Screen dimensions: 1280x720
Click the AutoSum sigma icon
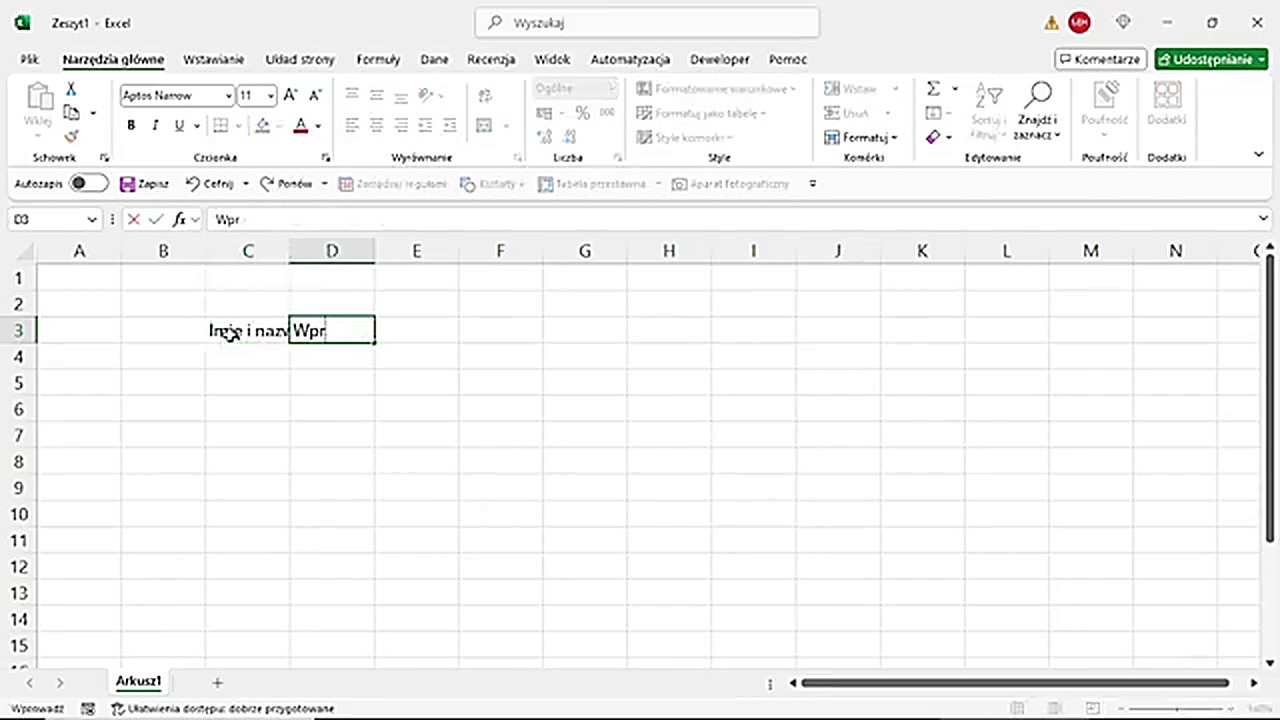point(933,89)
